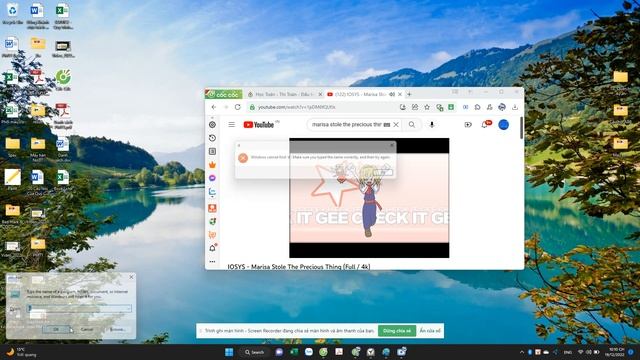Image resolution: width=640 pixels, height=360 pixels.
Task: Focus the Run dialog Open text field
Action: pyautogui.click(x=79, y=308)
